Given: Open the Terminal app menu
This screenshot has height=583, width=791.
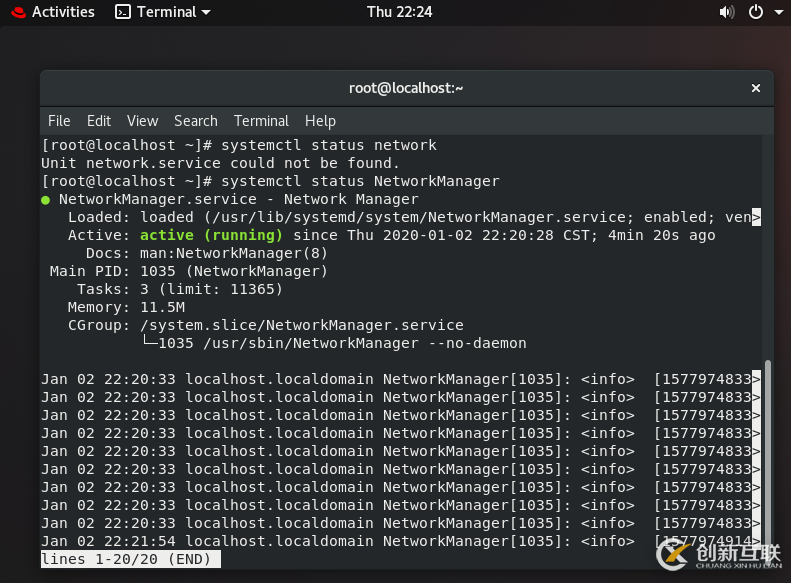Looking at the screenshot, I should (163, 12).
